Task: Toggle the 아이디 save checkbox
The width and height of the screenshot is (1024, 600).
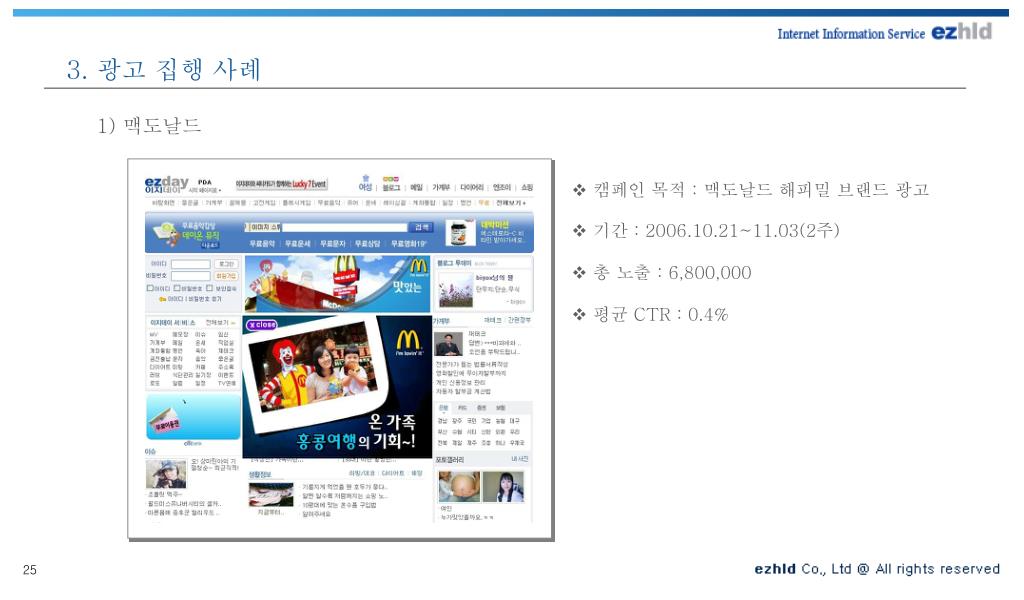Action: (x=151, y=288)
